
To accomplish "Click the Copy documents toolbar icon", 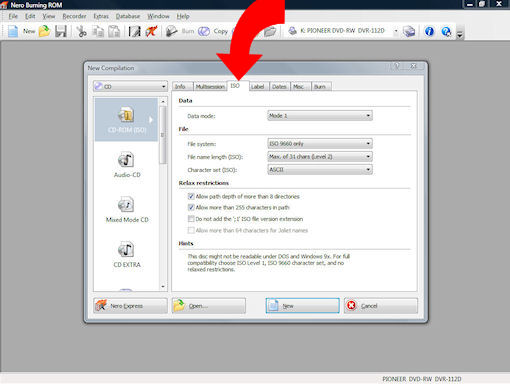I will point(98,31).
